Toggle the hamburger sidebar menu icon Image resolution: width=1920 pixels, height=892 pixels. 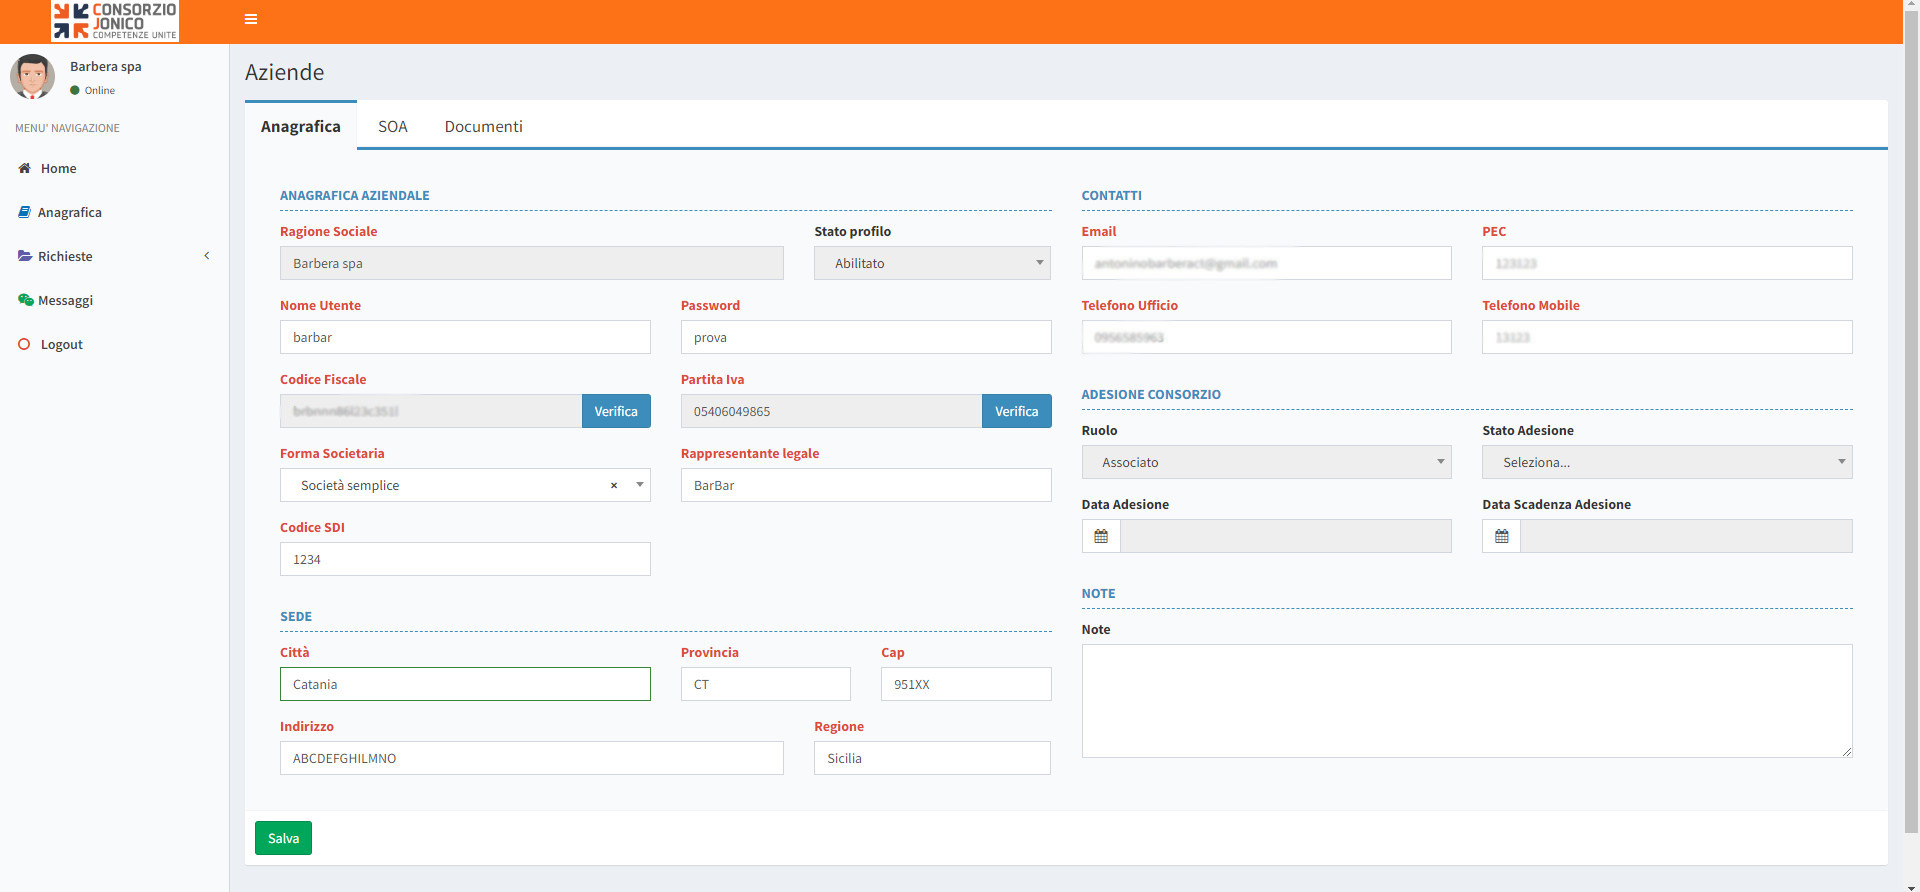(x=251, y=19)
